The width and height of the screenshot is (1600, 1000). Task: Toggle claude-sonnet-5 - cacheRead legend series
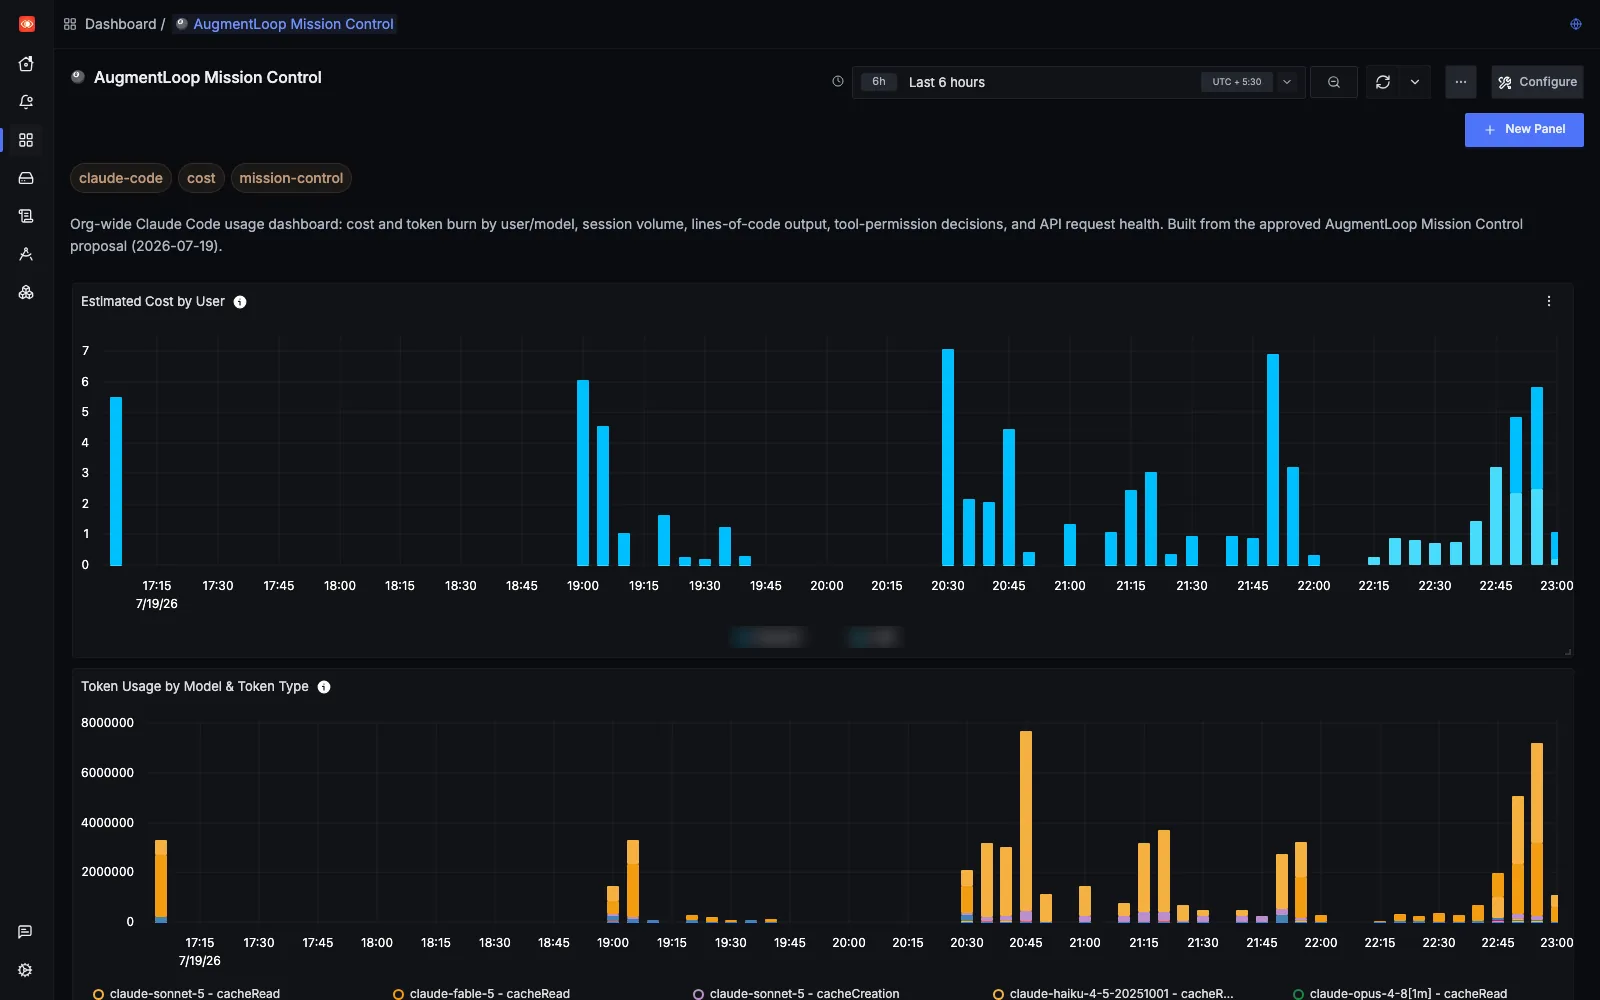click(186, 993)
